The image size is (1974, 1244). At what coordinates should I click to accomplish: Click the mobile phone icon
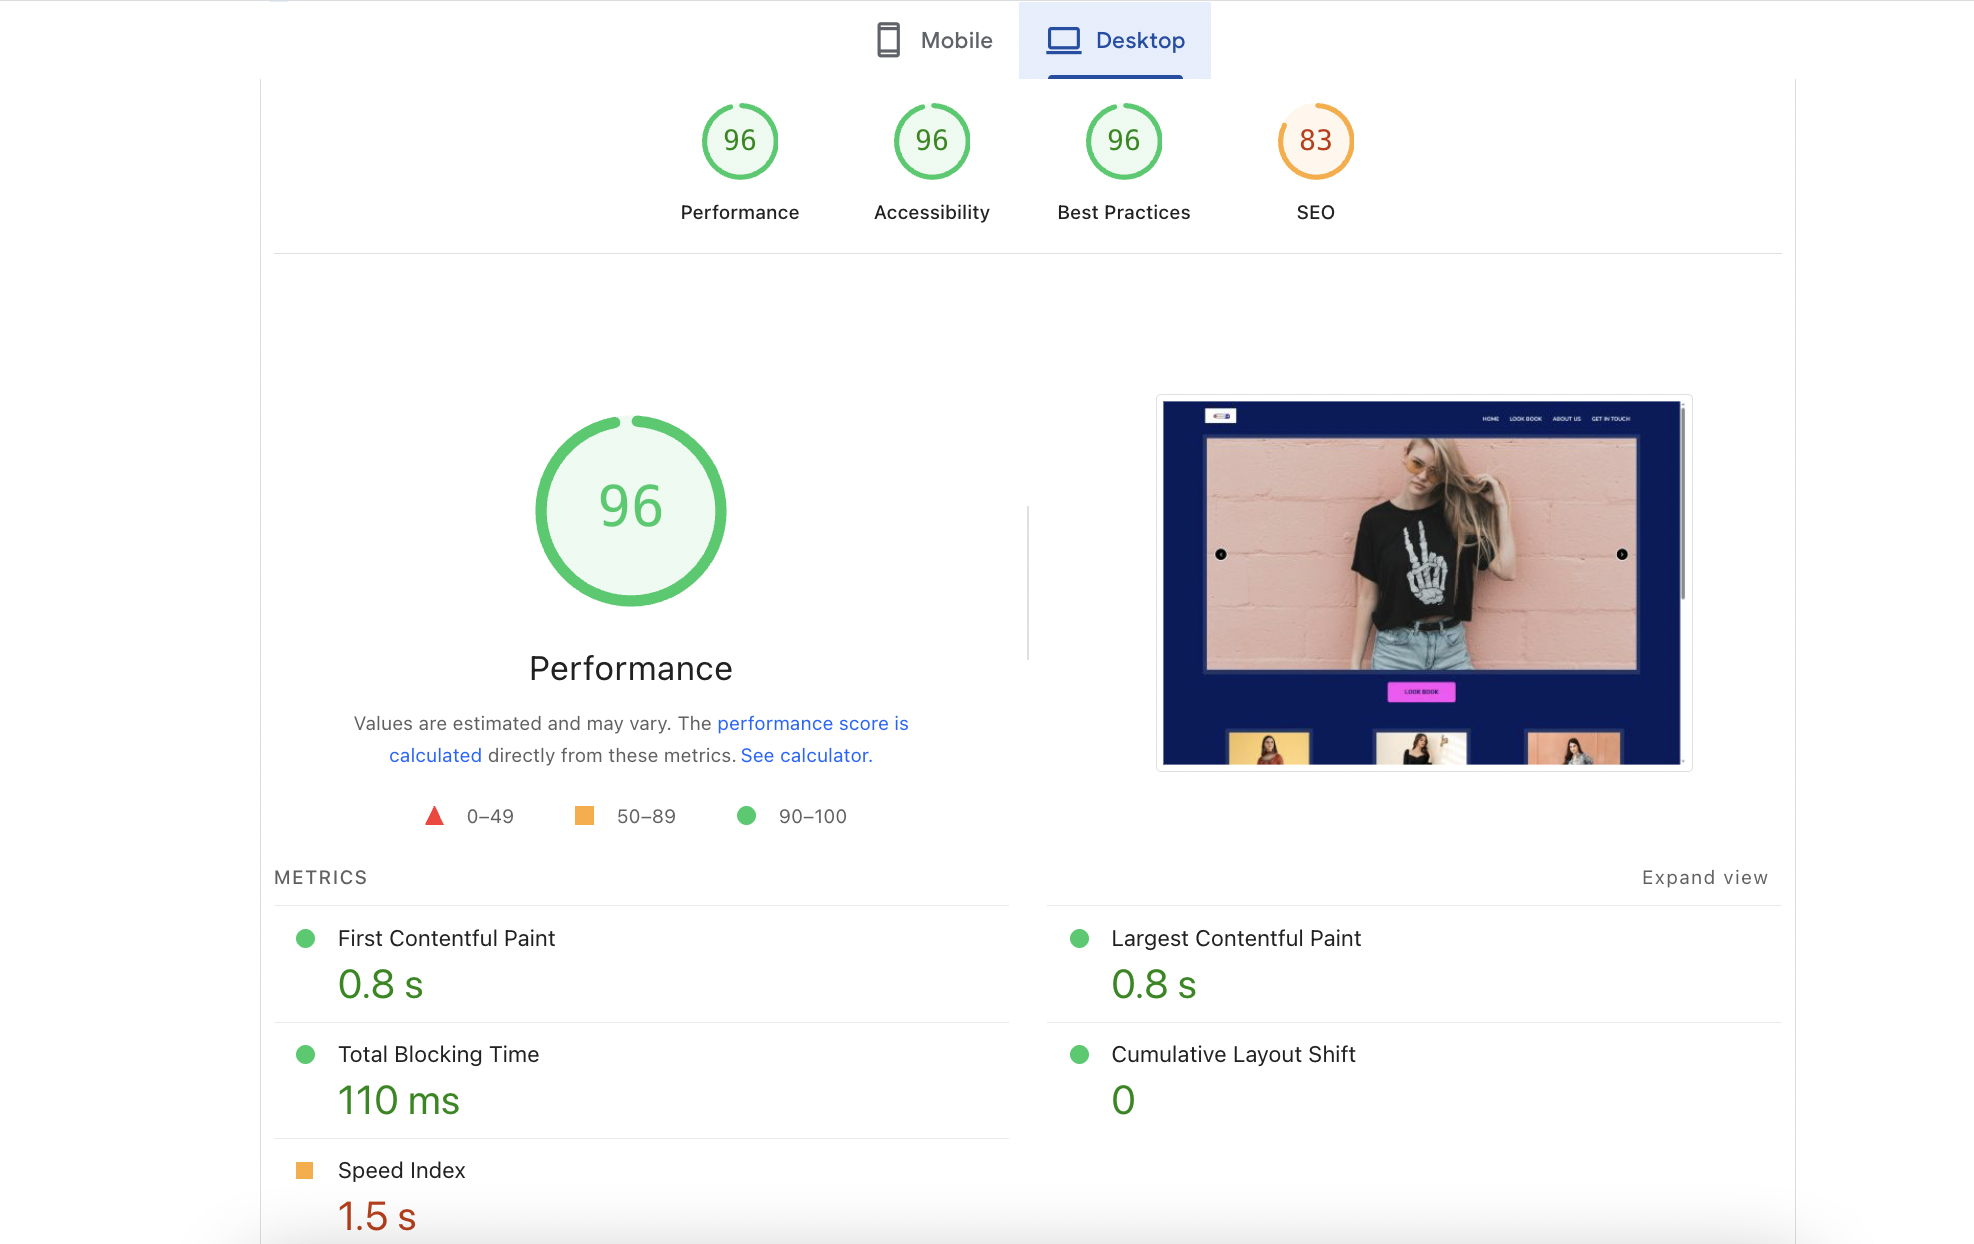point(888,40)
